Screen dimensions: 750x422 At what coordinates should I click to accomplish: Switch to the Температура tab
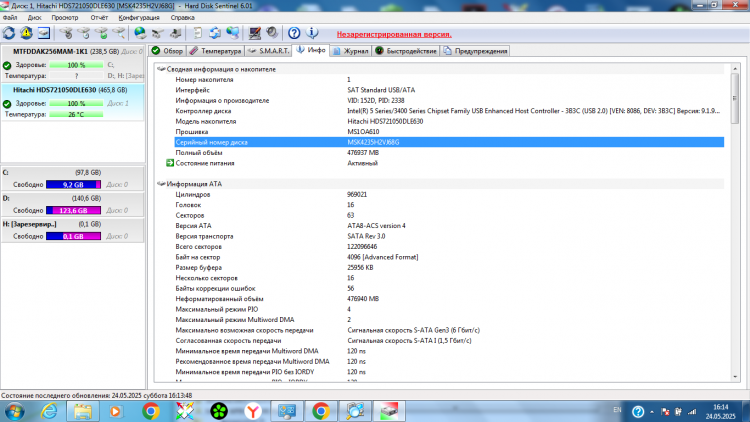[215, 51]
